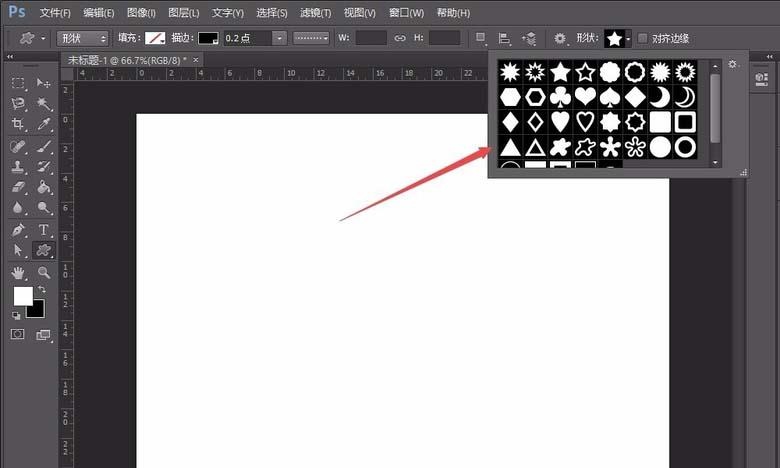Click the H height input field

coord(444,38)
